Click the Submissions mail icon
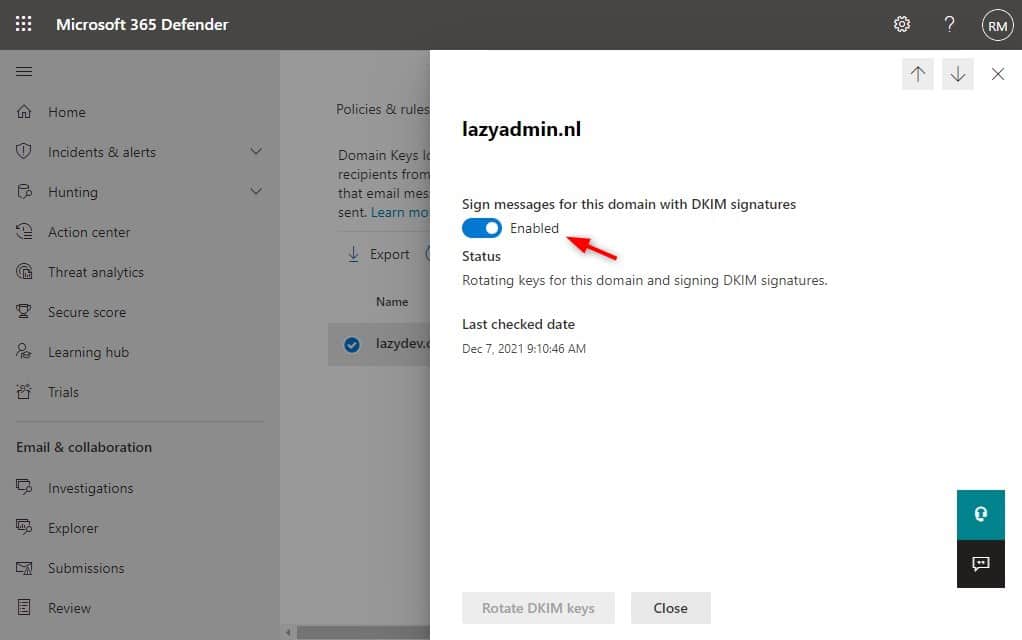This screenshot has width=1022, height=640. pos(24,568)
